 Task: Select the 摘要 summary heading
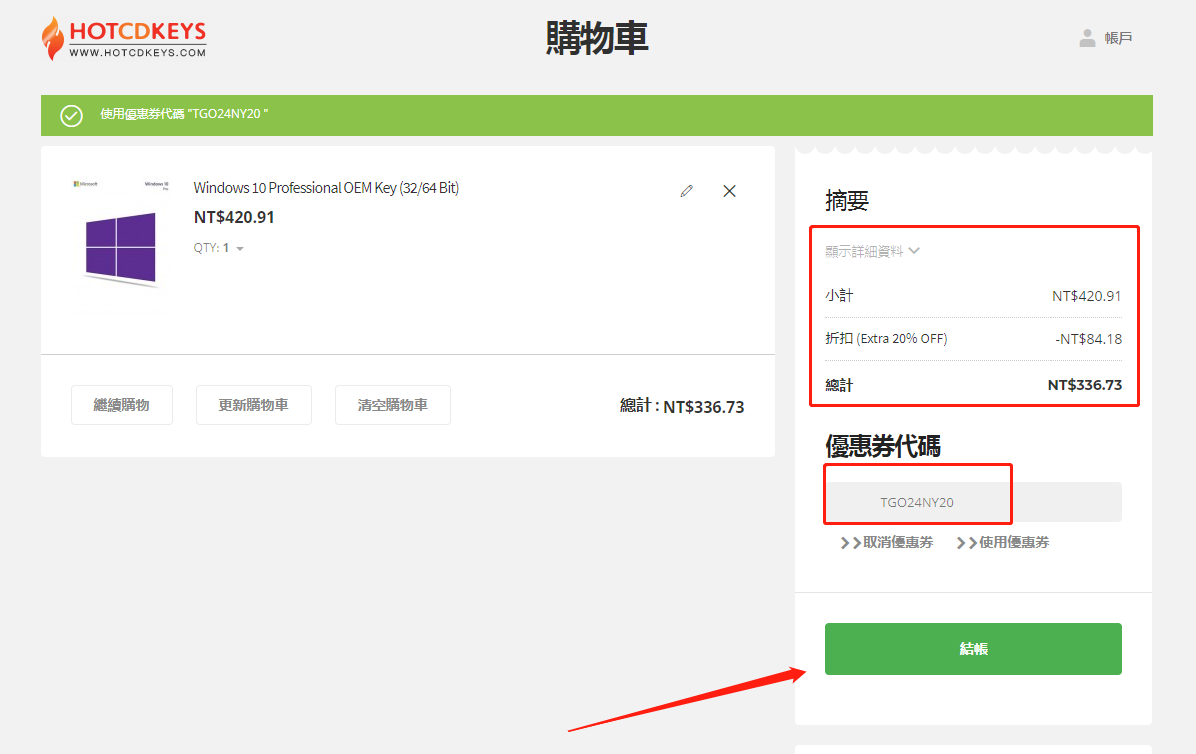tap(847, 201)
